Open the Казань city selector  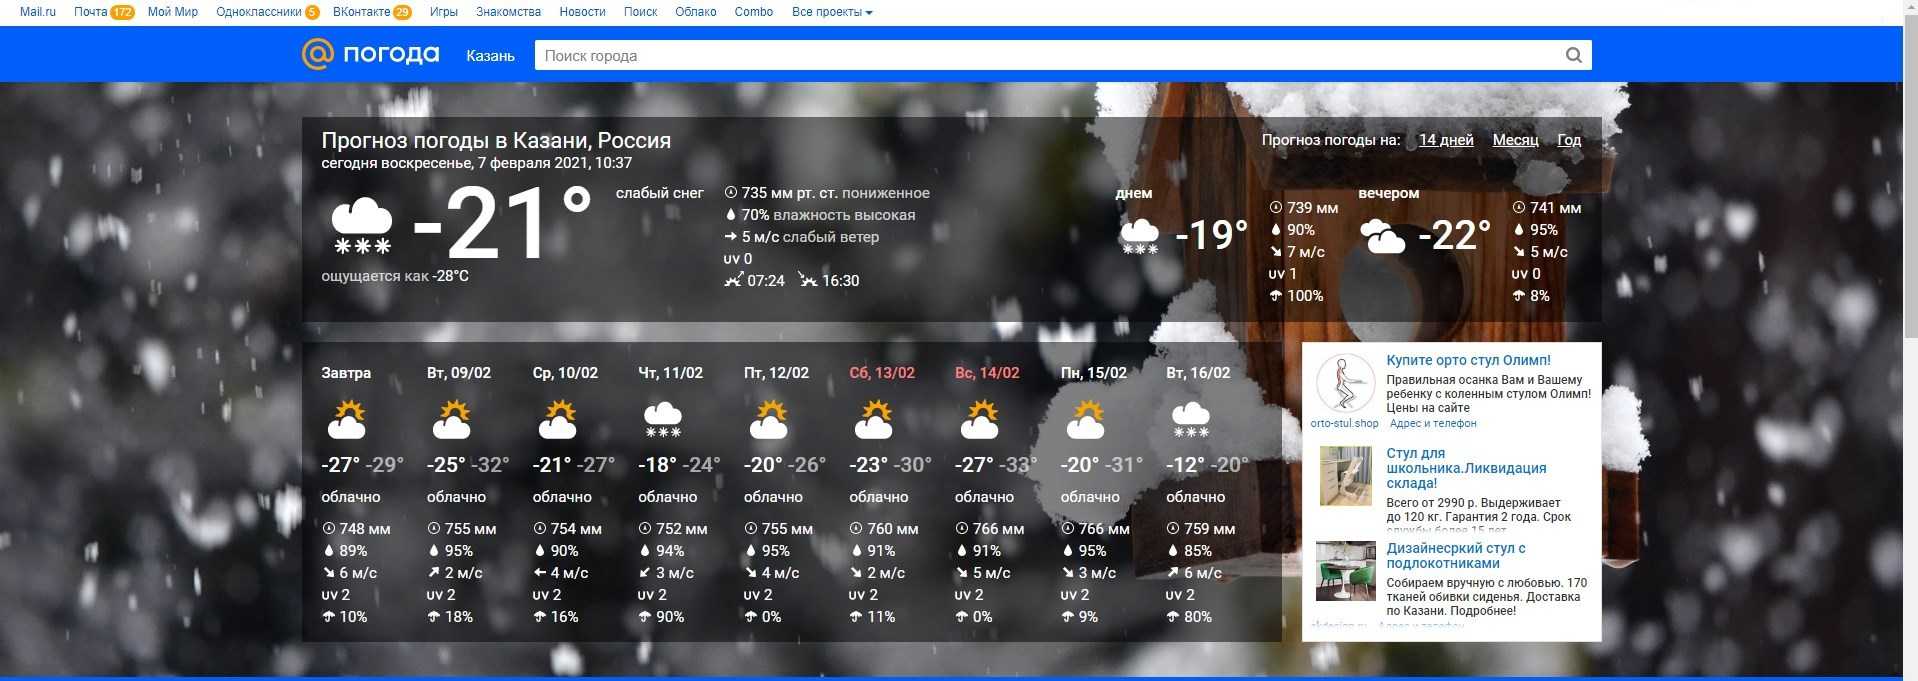490,56
